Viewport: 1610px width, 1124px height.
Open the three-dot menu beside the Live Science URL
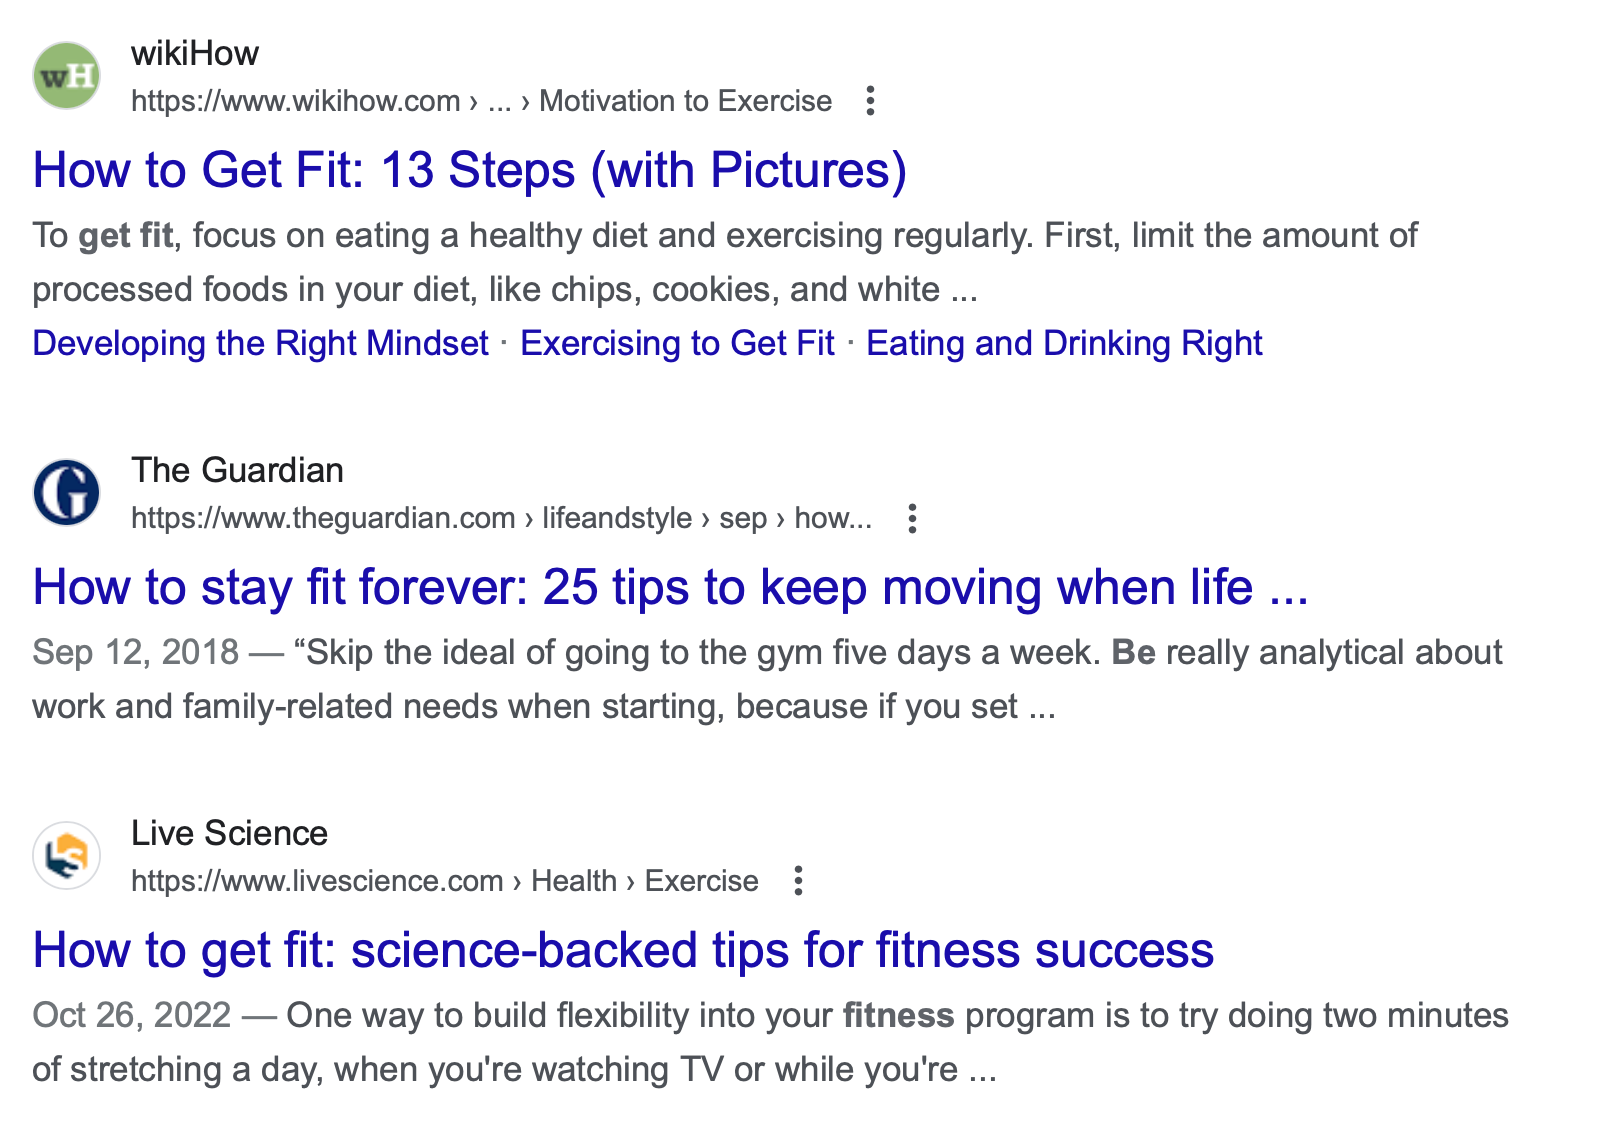pos(799,881)
